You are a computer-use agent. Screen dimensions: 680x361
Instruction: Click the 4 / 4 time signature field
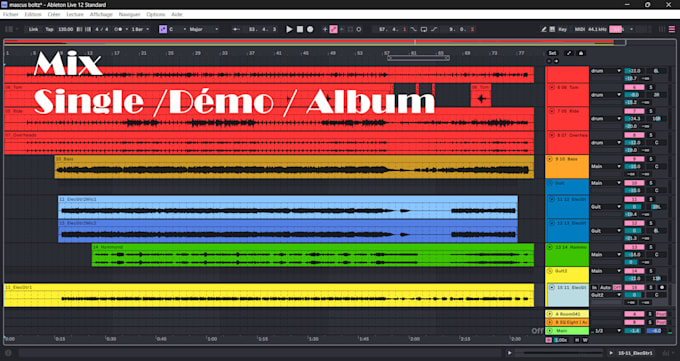click(102, 30)
